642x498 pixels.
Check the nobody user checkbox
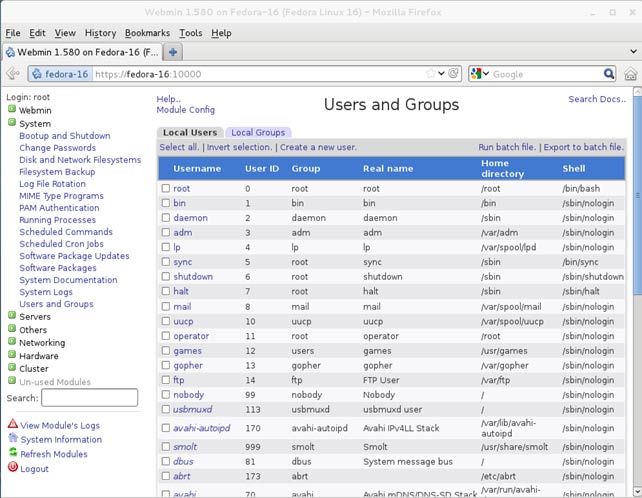pos(165,395)
